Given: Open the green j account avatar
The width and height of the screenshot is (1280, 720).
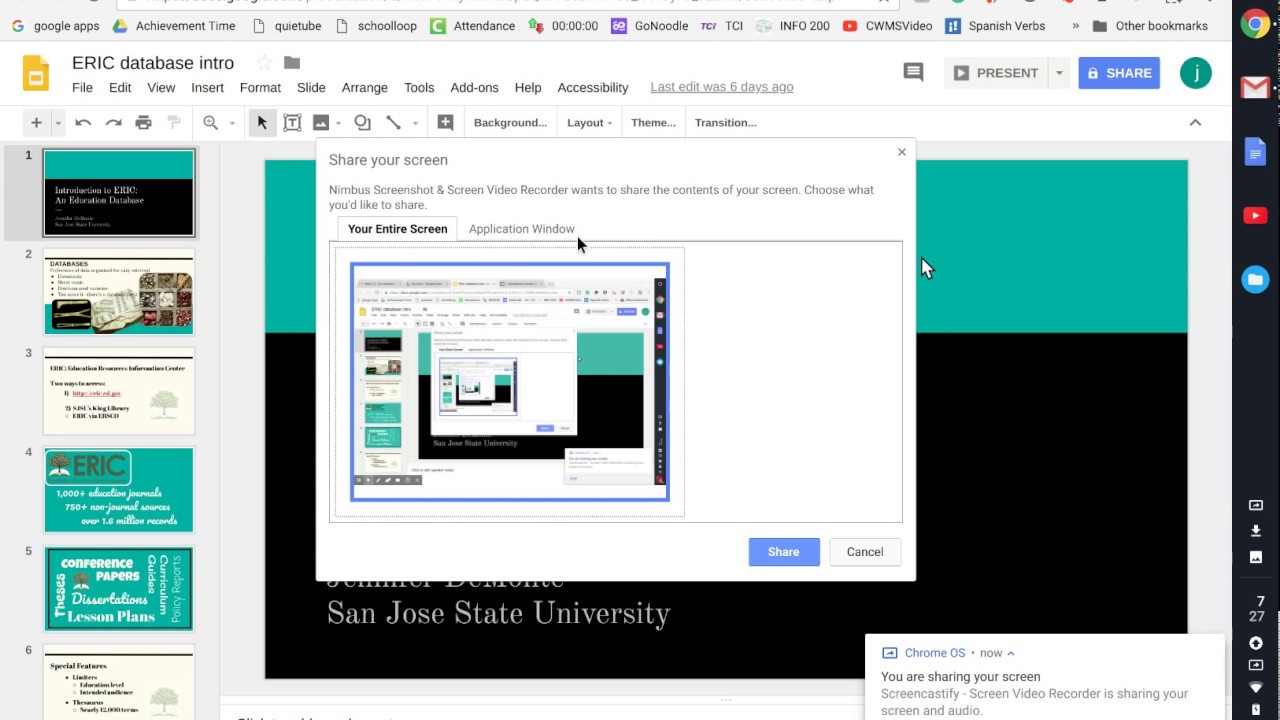Looking at the screenshot, I should pyautogui.click(x=1195, y=73).
